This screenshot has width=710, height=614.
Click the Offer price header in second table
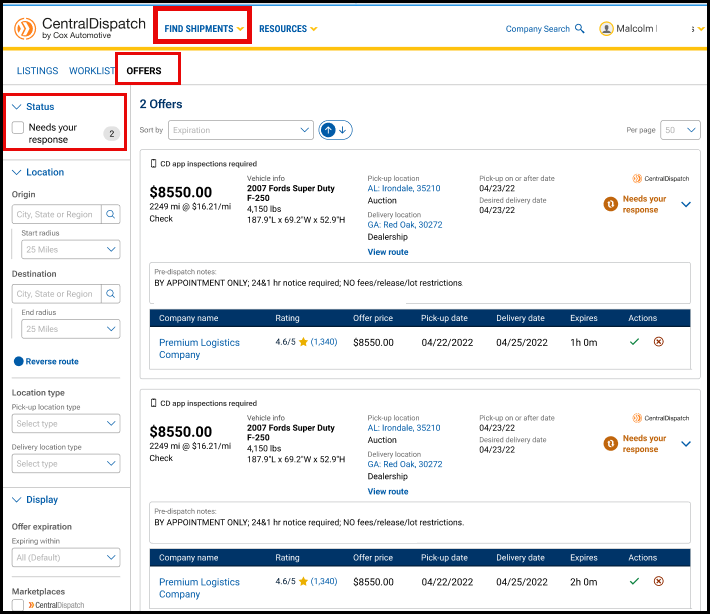pos(373,558)
